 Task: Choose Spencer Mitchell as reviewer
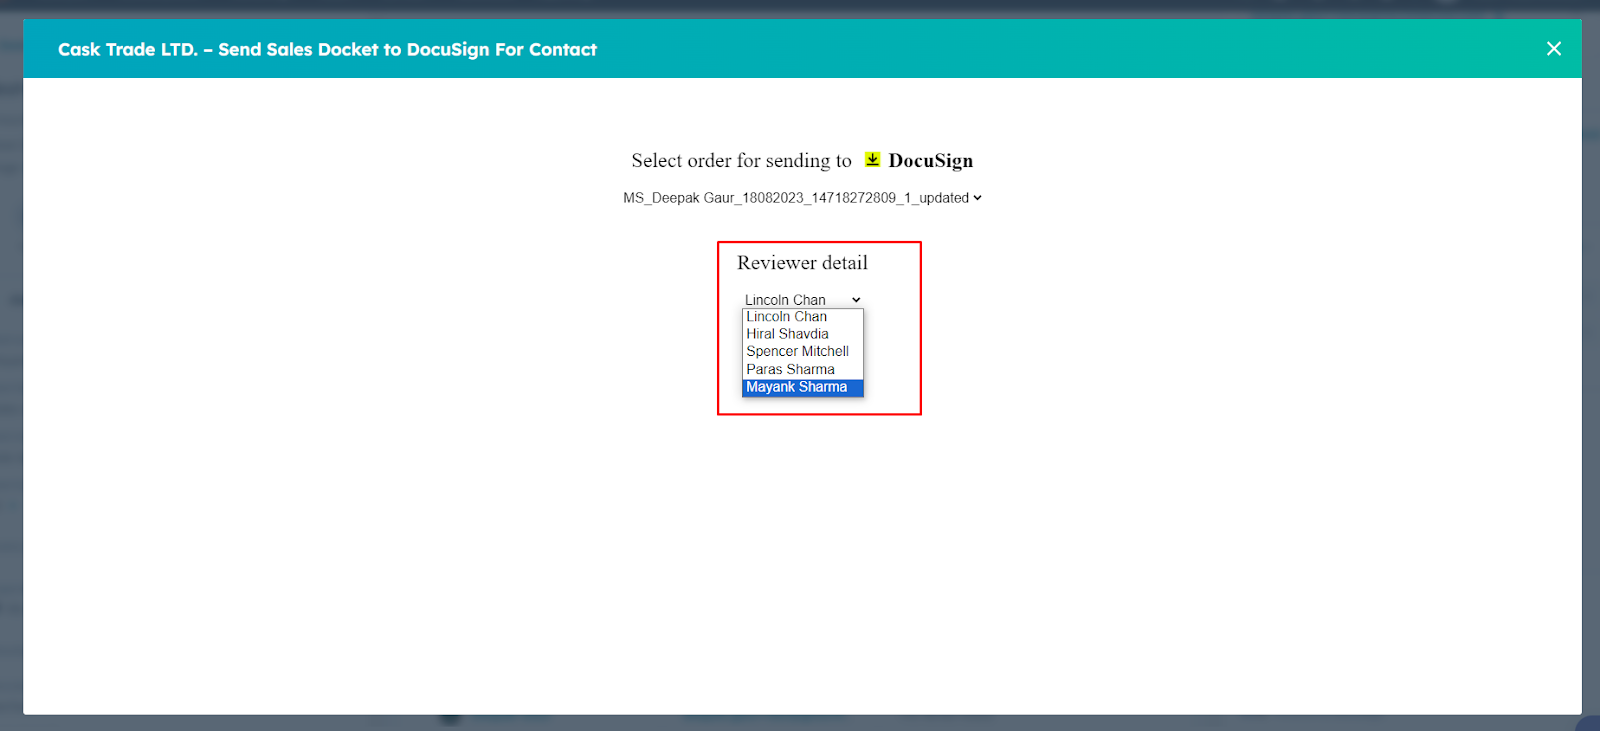[x=802, y=352]
